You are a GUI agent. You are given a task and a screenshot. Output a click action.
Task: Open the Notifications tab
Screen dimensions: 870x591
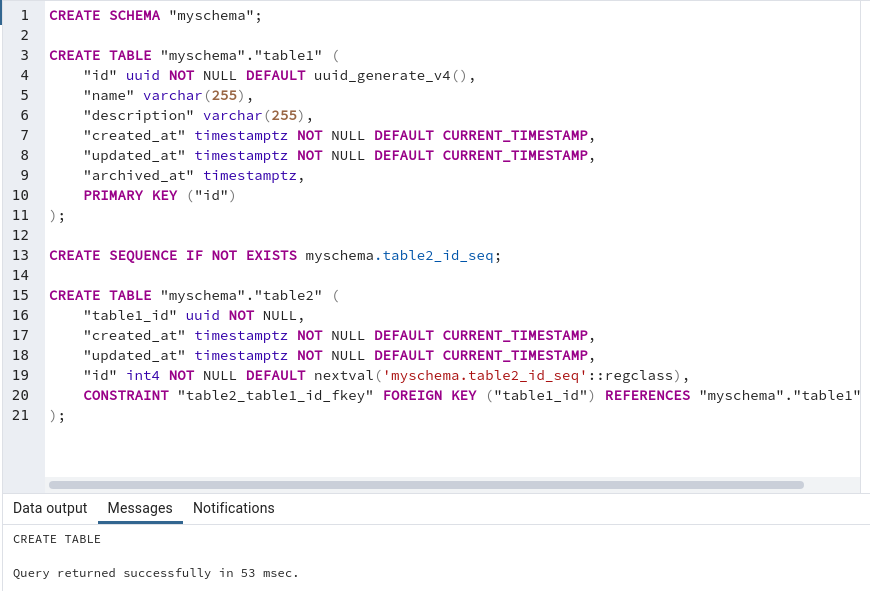233,508
